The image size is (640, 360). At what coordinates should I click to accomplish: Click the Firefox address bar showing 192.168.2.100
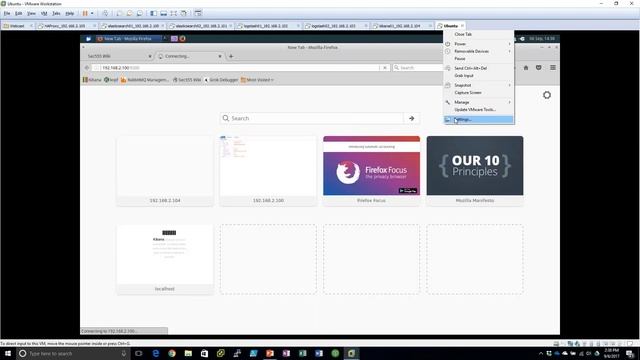(237, 68)
